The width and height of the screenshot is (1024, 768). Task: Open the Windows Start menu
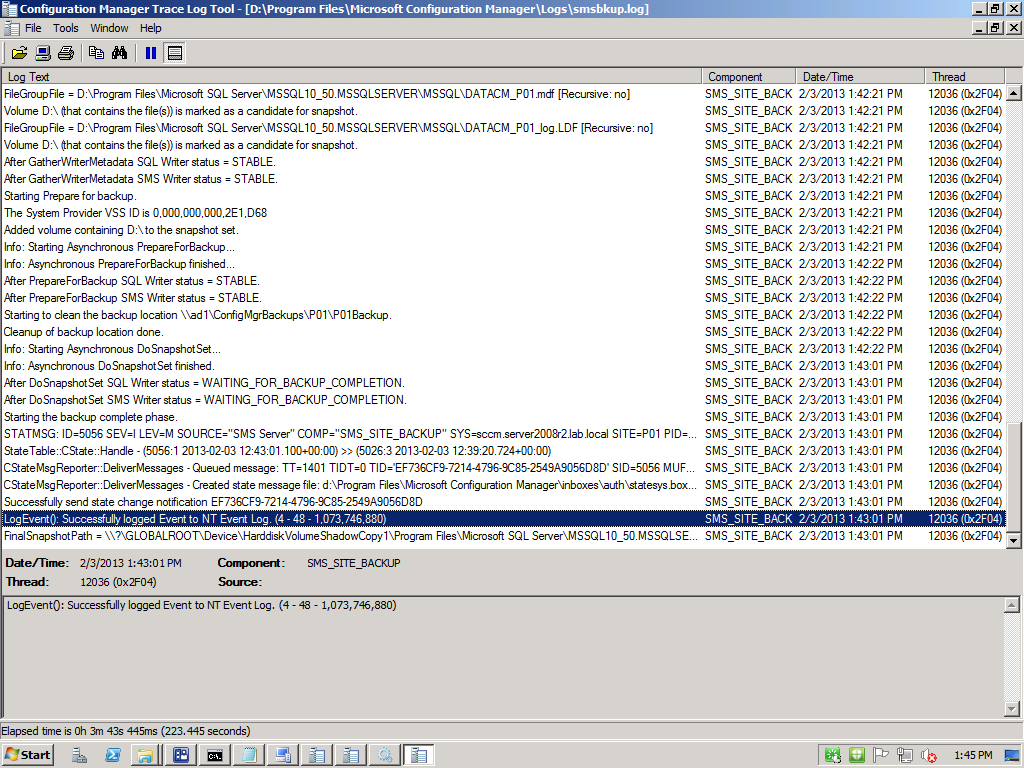(x=27, y=755)
